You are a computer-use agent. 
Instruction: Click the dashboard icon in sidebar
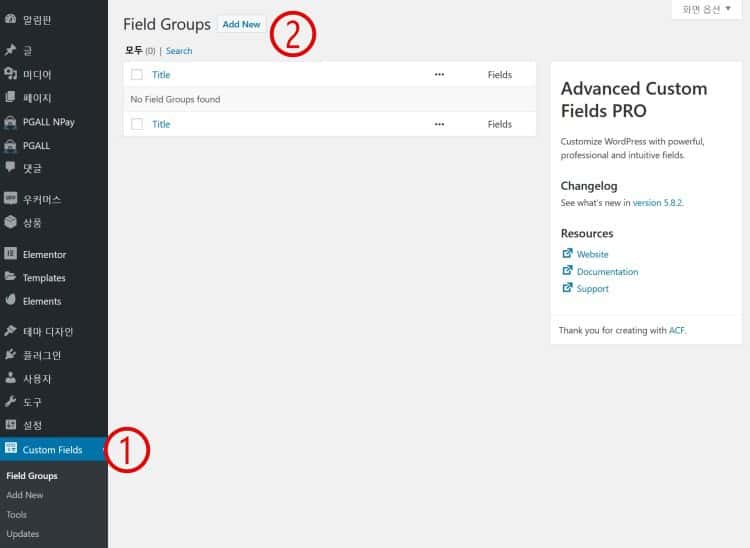[10, 19]
